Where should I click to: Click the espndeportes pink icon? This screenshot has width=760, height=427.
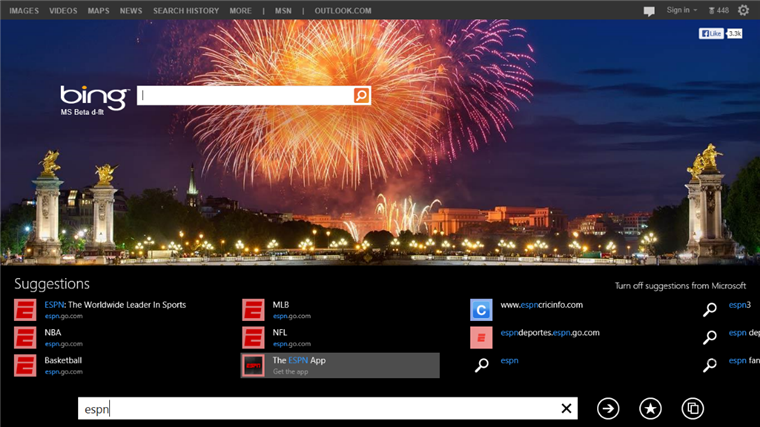(x=481, y=338)
